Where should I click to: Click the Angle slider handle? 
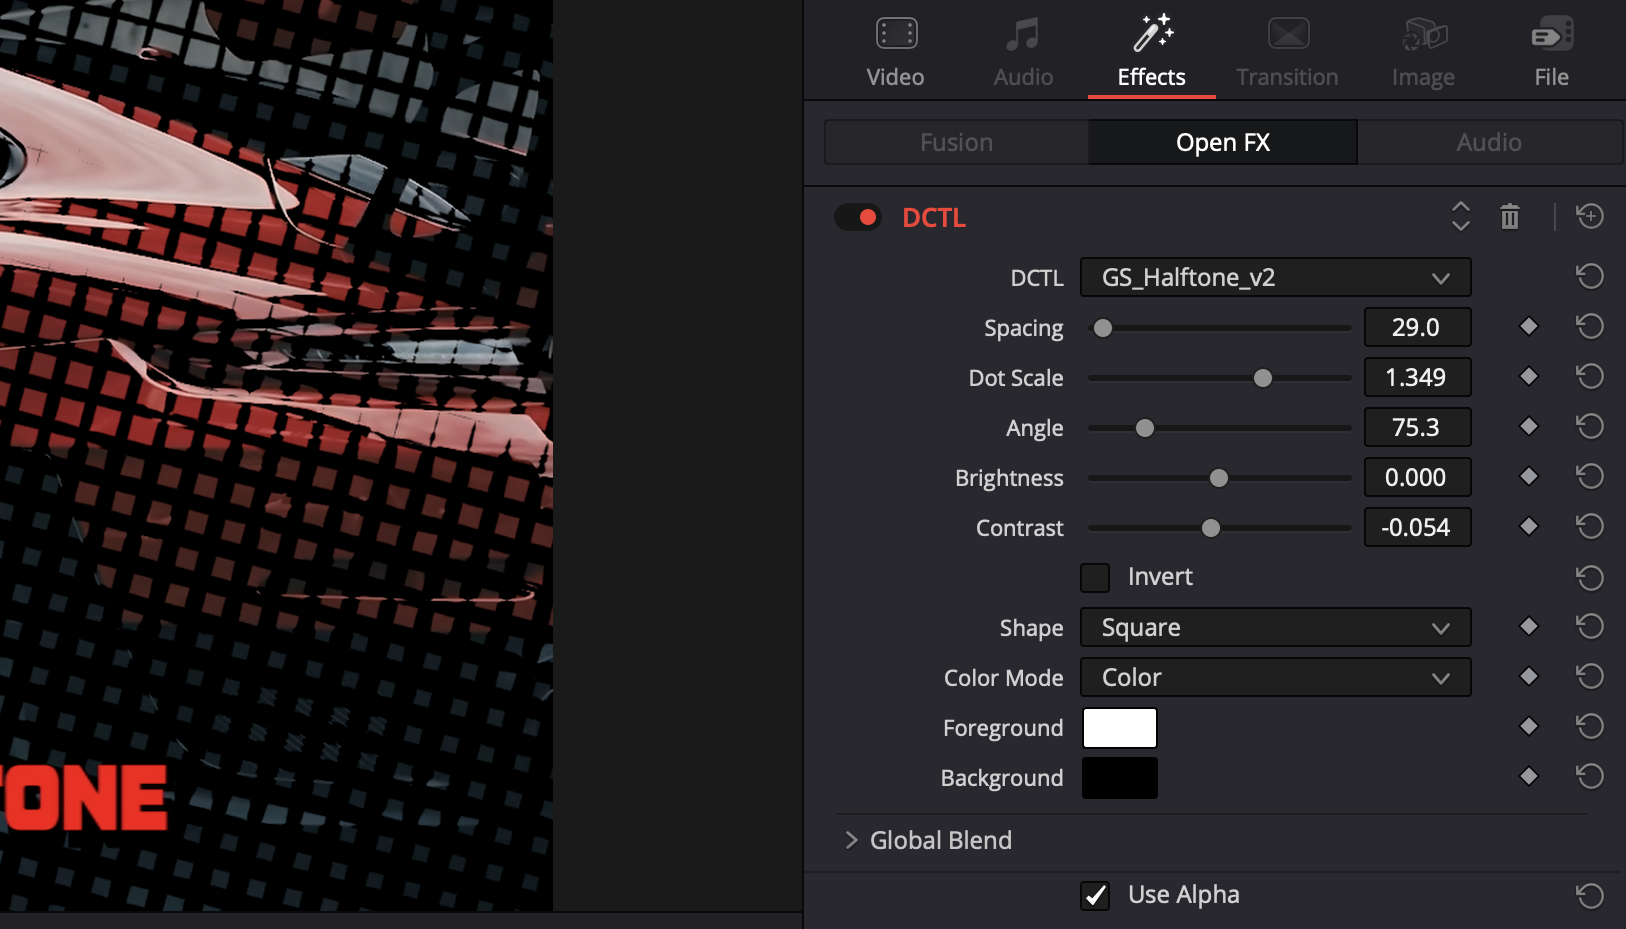[1145, 428]
